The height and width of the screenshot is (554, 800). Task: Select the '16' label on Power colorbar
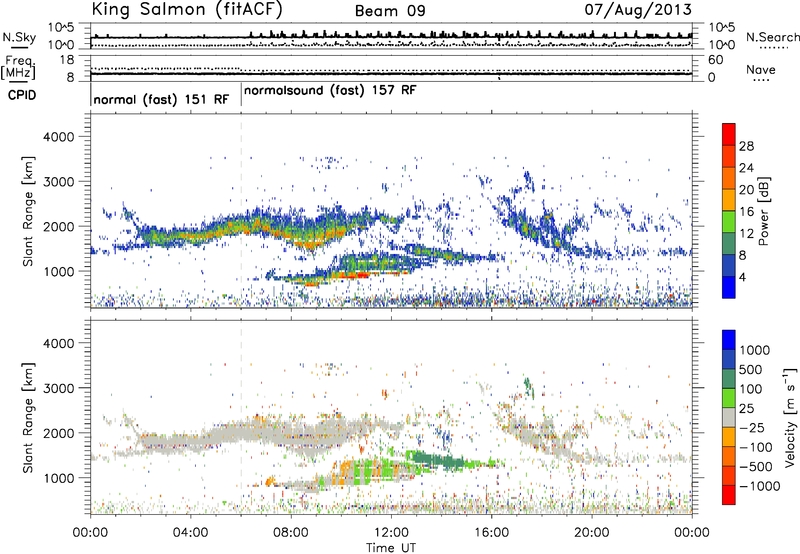click(x=746, y=212)
